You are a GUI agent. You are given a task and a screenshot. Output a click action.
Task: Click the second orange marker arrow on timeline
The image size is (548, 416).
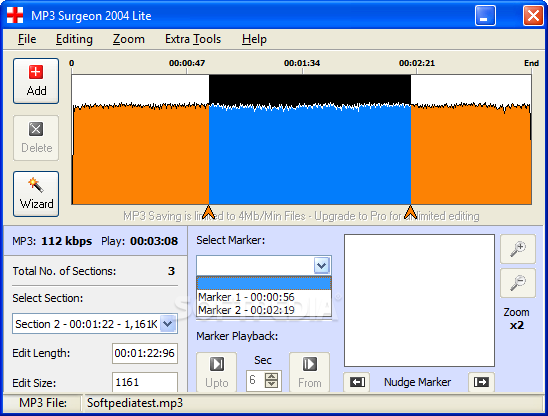pyautogui.click(x=410, y=212)
